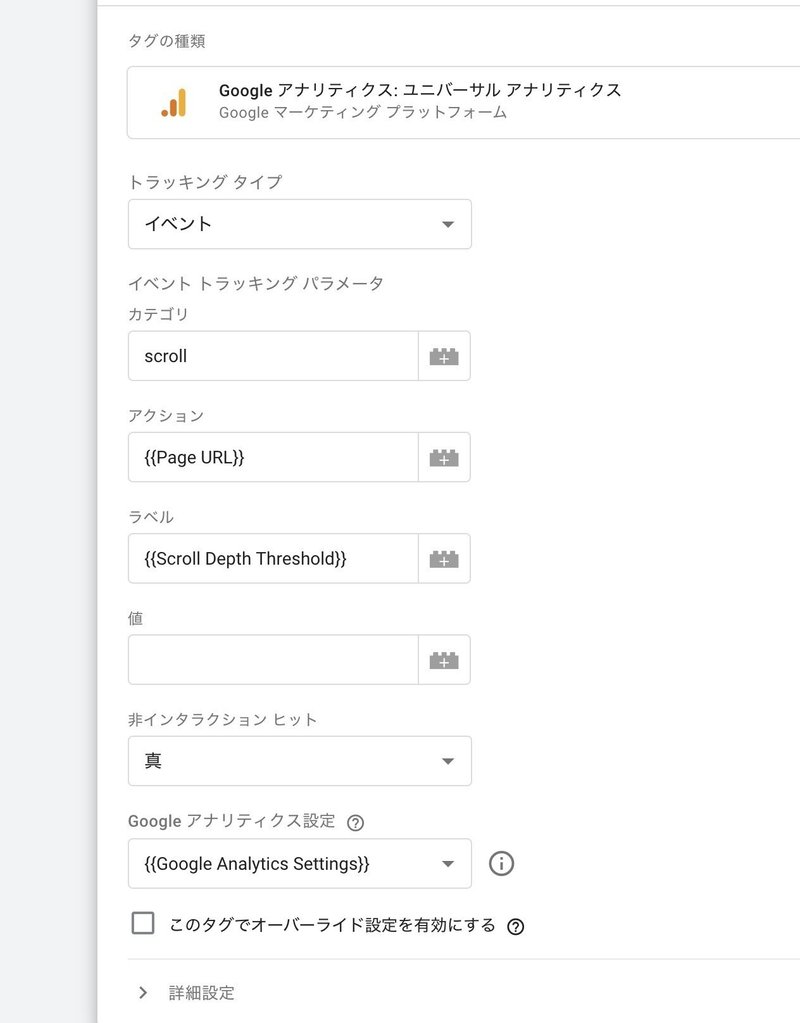Open the {{Google Analytics Settings}} variable dropdown
Viewport: 800px width, 1023px height.
pos(298,863)
